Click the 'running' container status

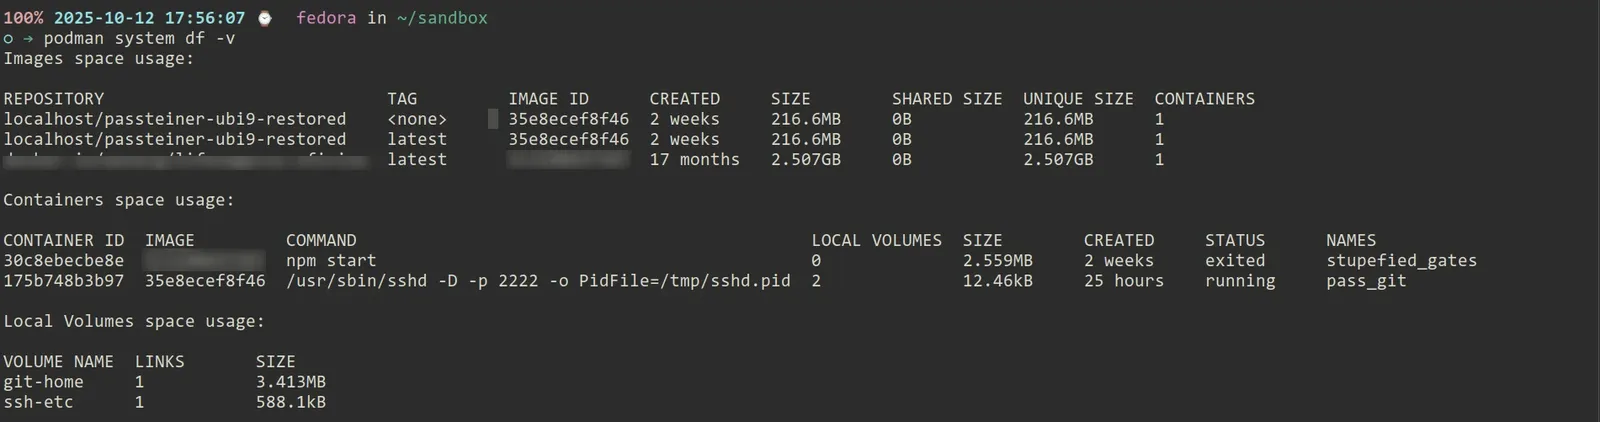(x=1240, y=281)
